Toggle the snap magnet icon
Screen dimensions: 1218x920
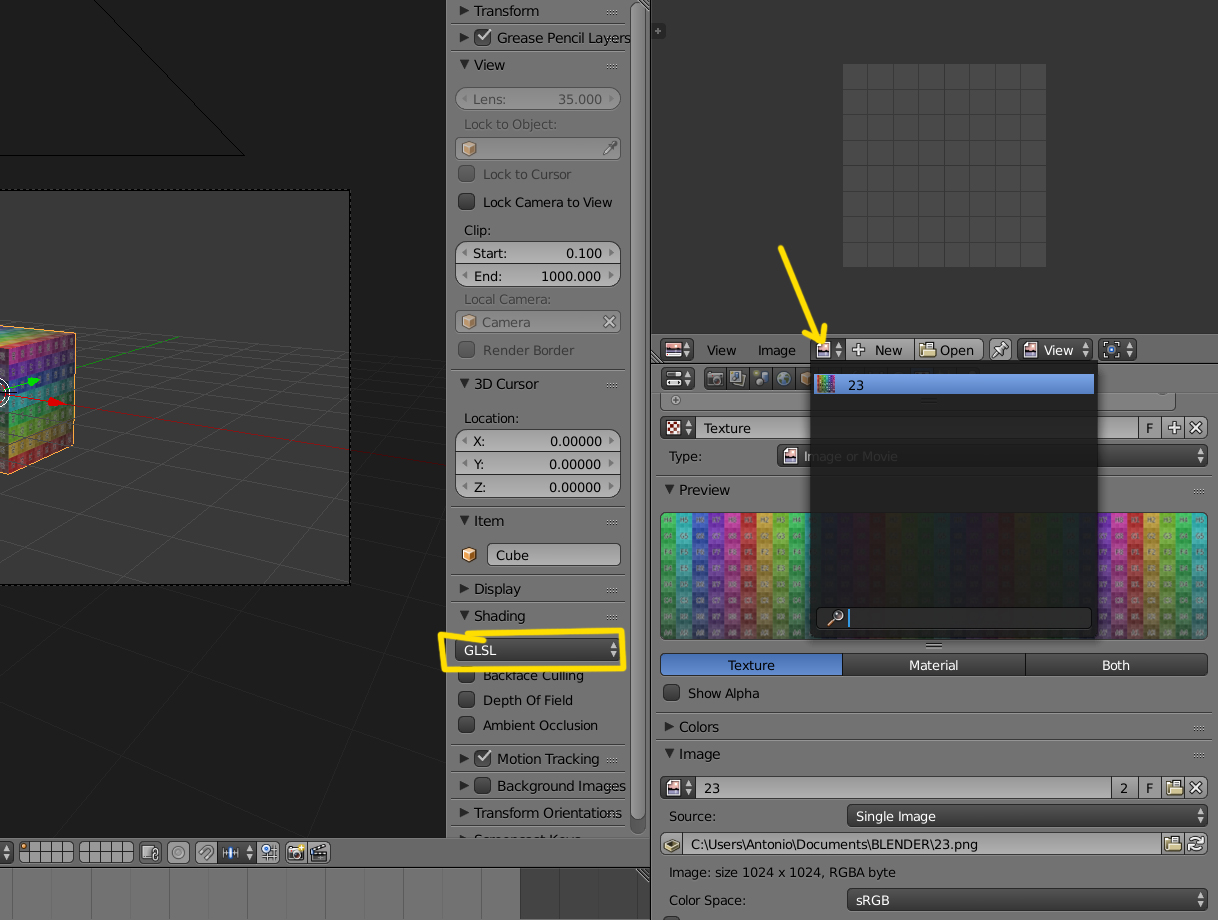click(205, 853)
